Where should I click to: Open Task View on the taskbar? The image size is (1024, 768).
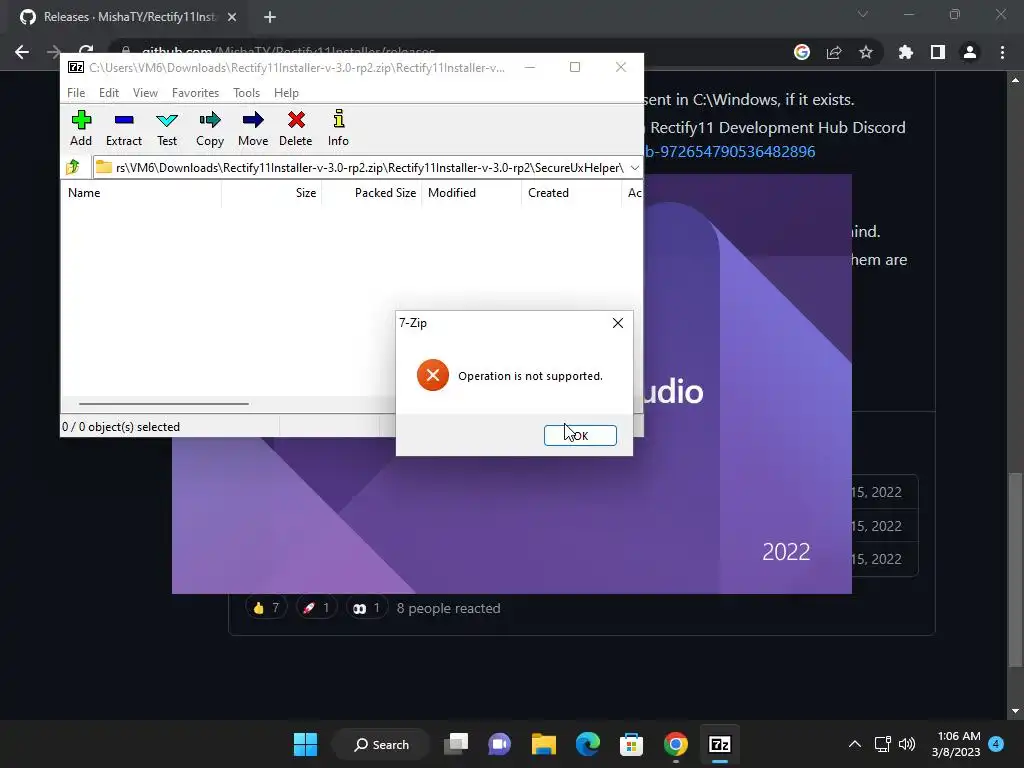[x=456, y=744]
